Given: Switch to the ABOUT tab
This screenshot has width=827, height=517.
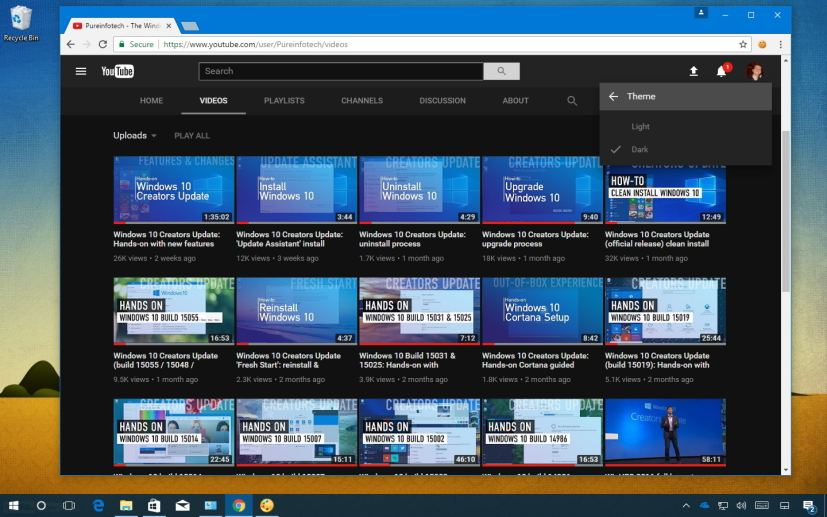Looking at the screenshot, I should pos(515,100).
